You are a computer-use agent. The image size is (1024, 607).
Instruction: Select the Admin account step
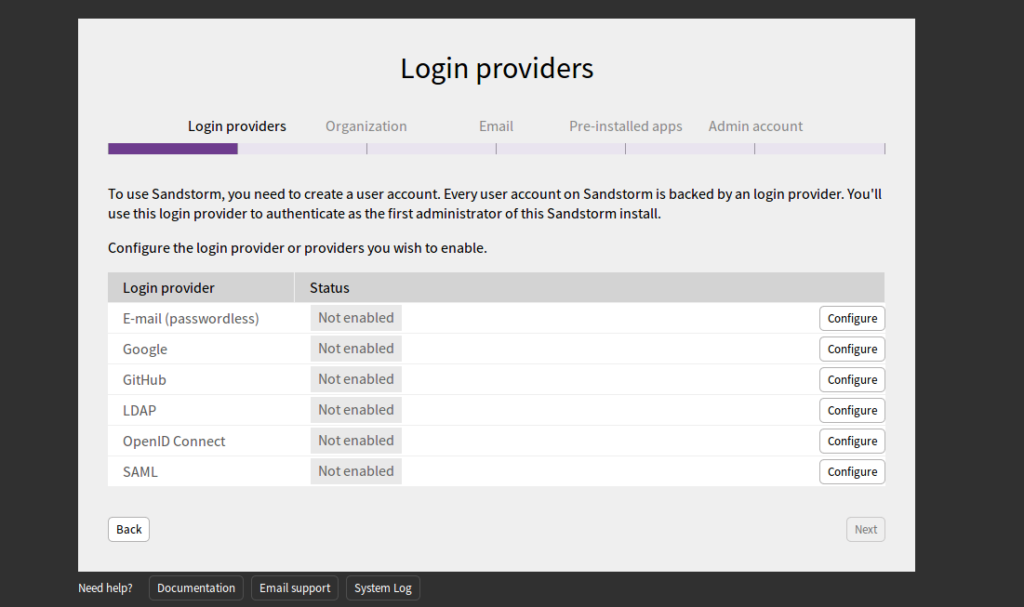pos(756,126)
